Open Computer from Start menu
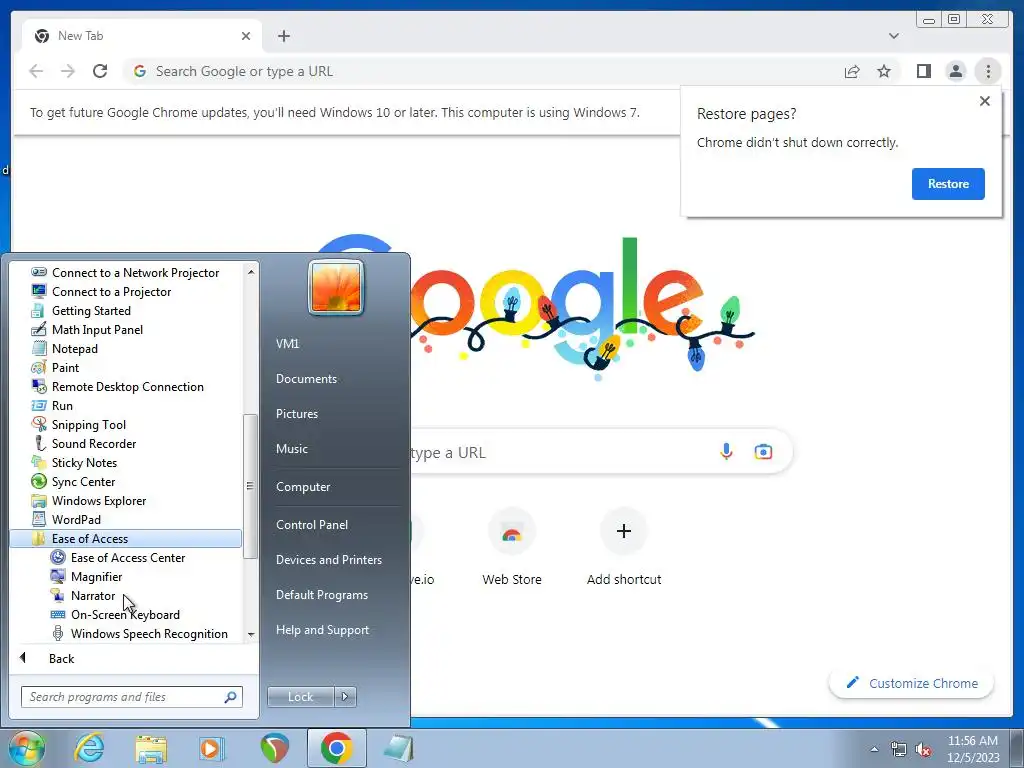Viewport: 1024px width, 768px height. pyautogui.click(x=303, y=487)
